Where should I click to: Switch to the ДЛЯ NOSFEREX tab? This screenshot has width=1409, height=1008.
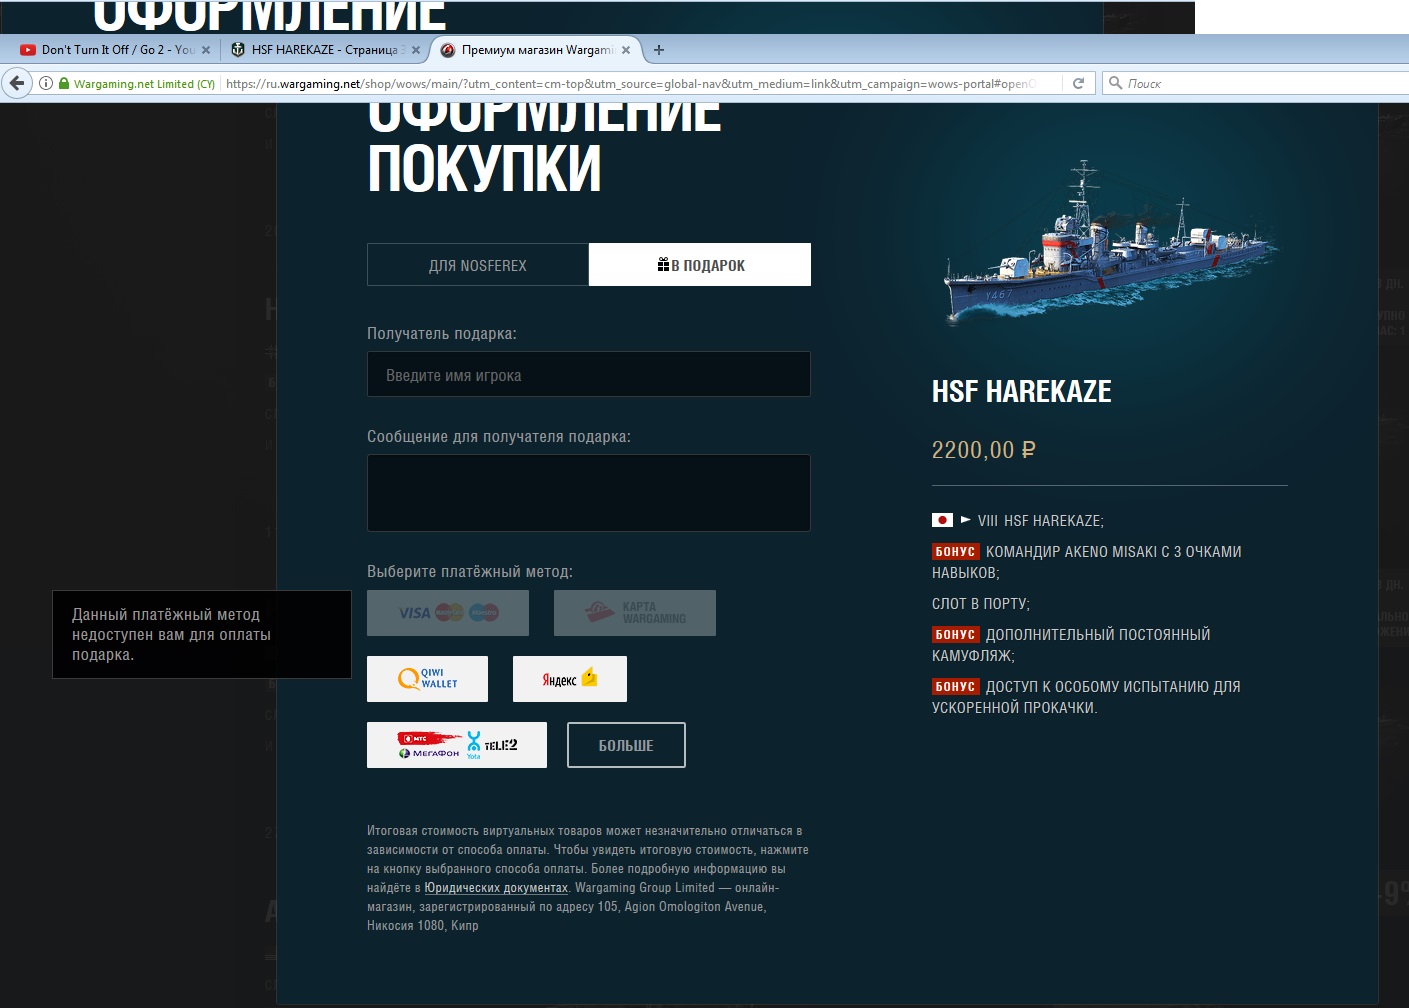pyautogui.click(x=477, y=265)
